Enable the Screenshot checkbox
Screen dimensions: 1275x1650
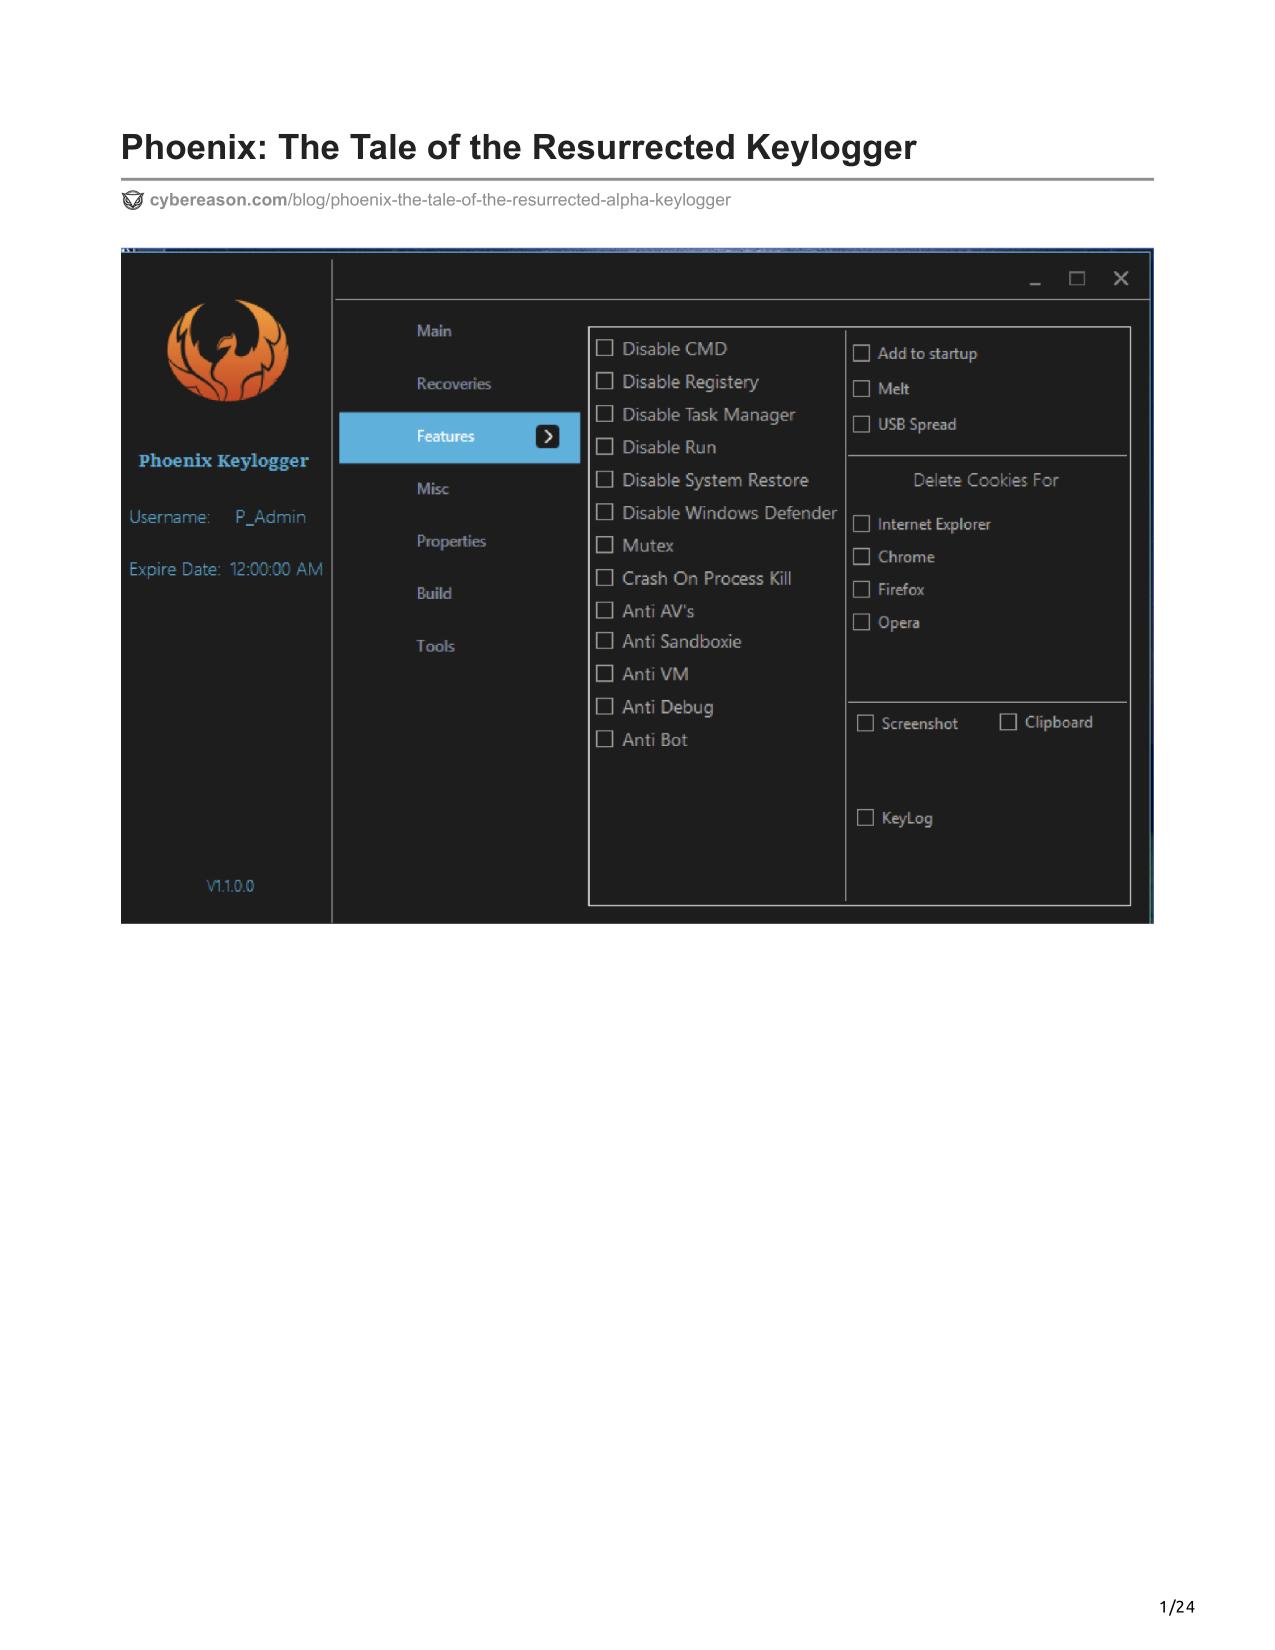coord(865,723)
